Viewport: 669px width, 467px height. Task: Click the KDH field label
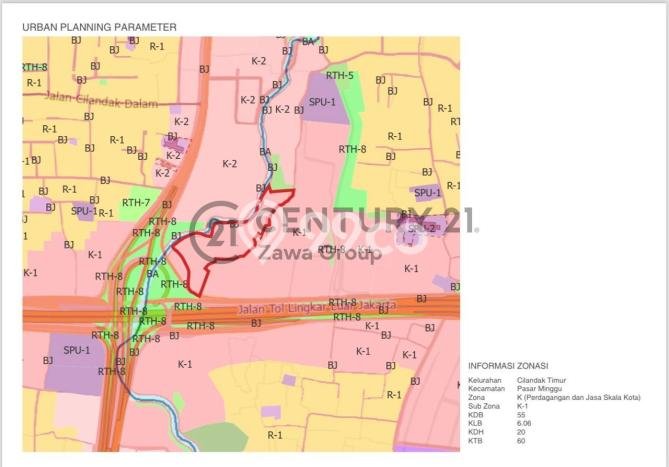(476, 432)
